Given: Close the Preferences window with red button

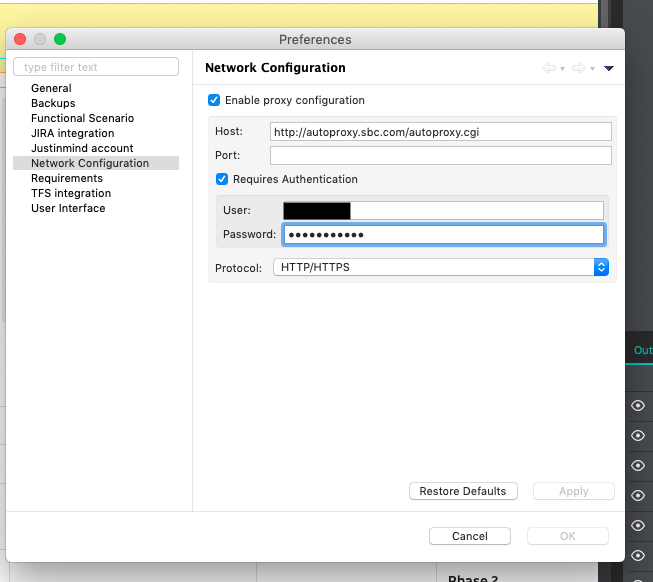Looking at the screenshot, I should [x=20, y=39].
